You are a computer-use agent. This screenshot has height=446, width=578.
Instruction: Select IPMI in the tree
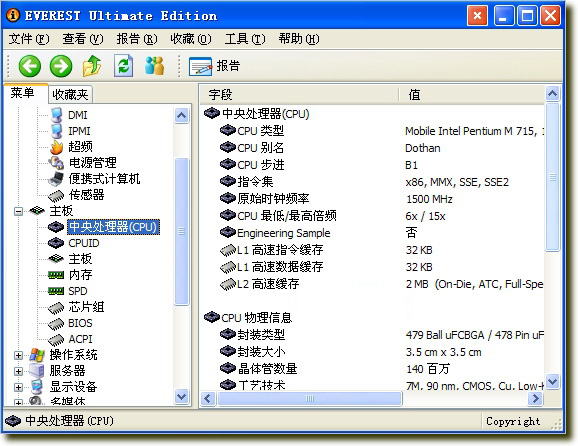point(79,131)
